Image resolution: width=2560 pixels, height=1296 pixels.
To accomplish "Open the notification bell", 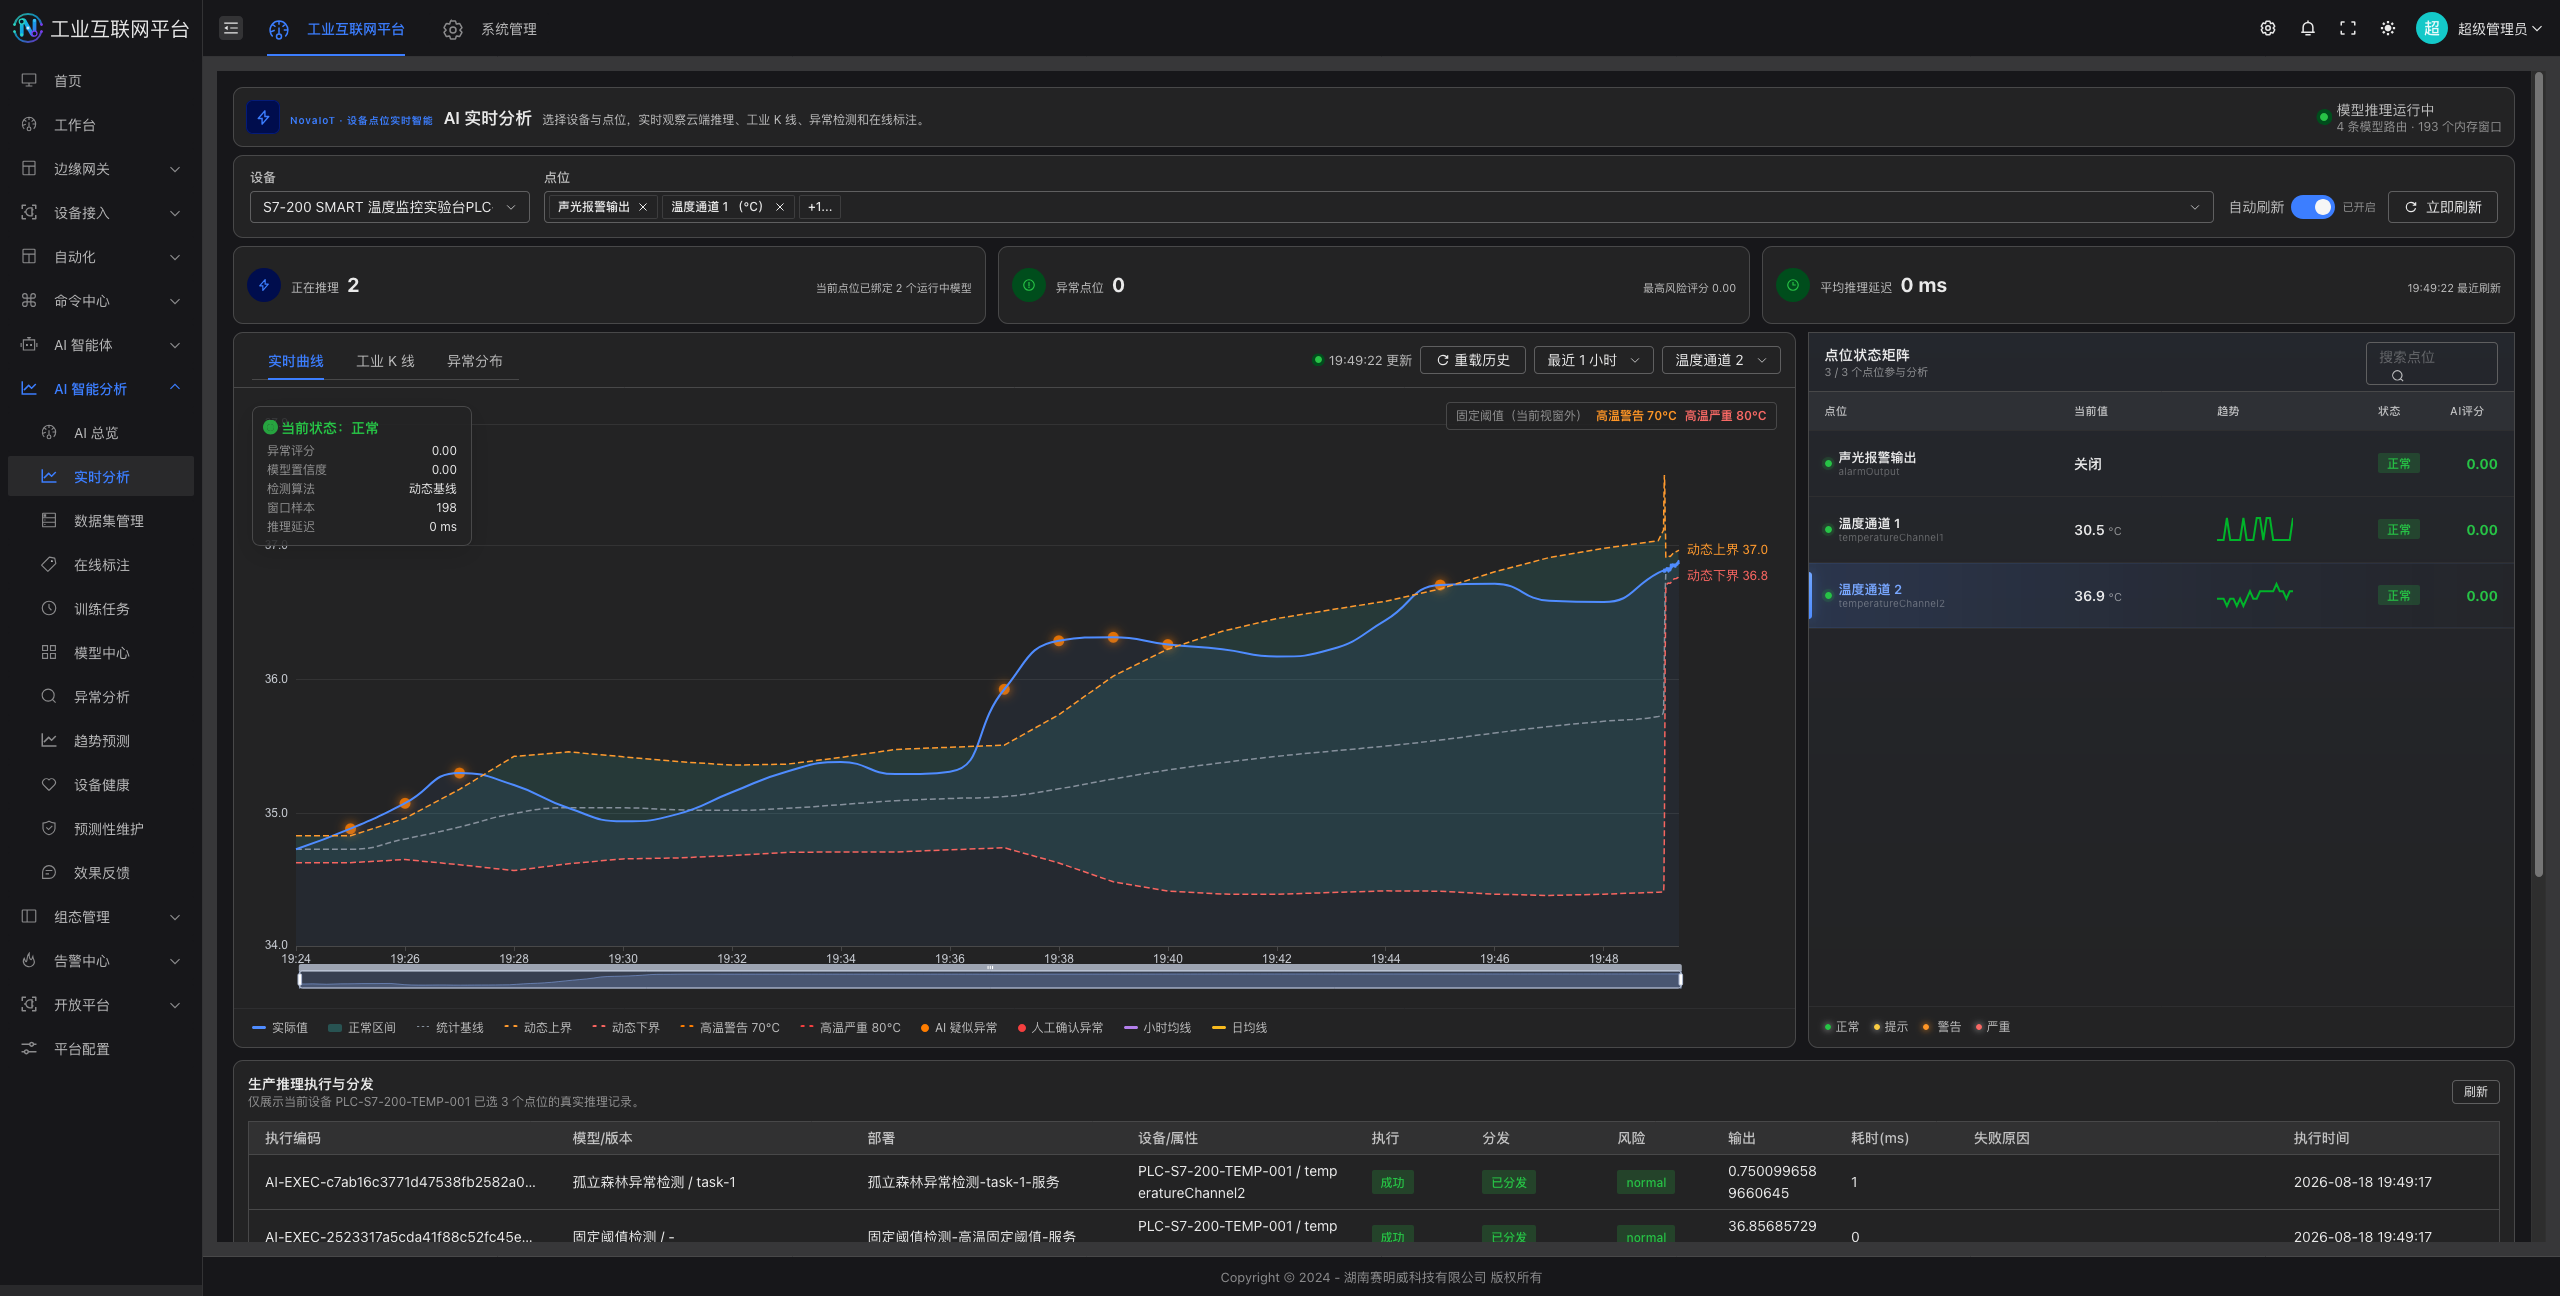I will 2308,28.
